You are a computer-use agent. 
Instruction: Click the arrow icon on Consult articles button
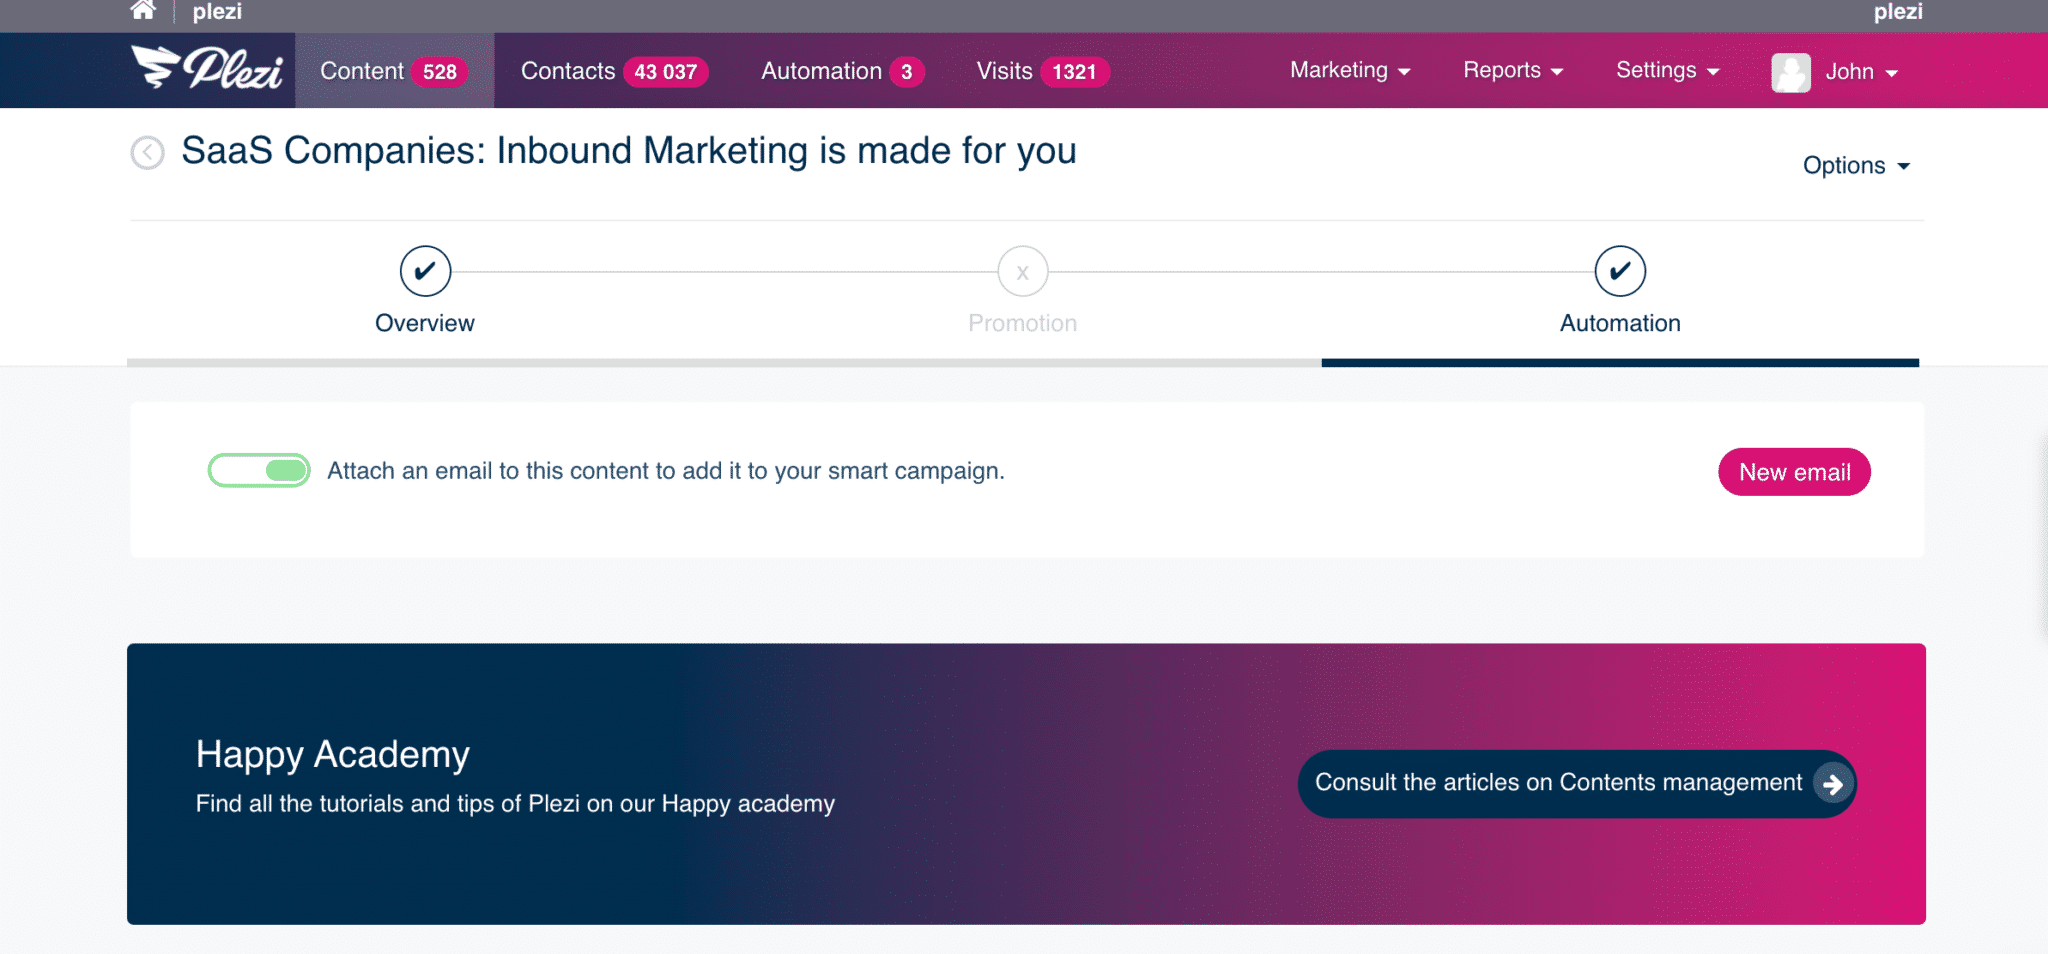1832,784
